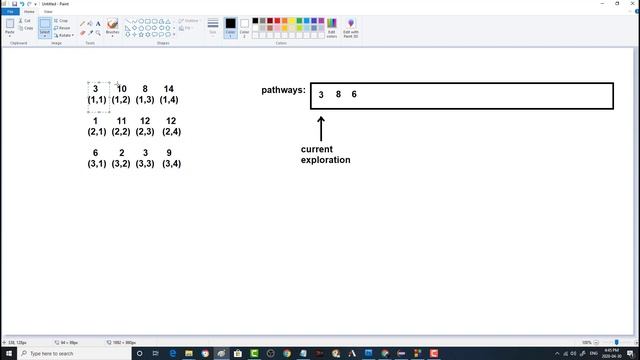Choose the red palette swatch
This screenshot has height=360, width=640.
[278, 20]
